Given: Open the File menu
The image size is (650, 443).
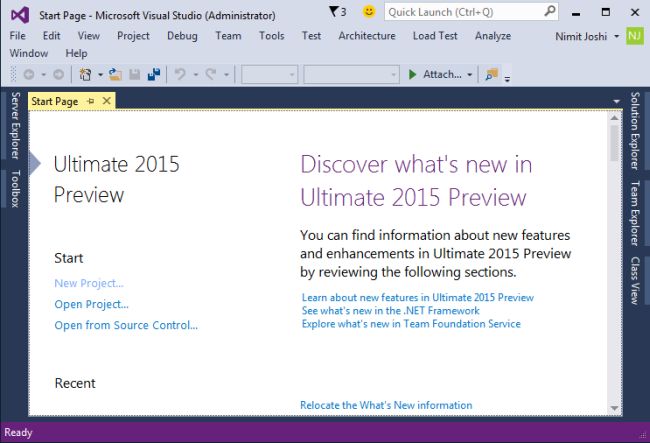Looking at the screenshot, I should click(17, 36).
